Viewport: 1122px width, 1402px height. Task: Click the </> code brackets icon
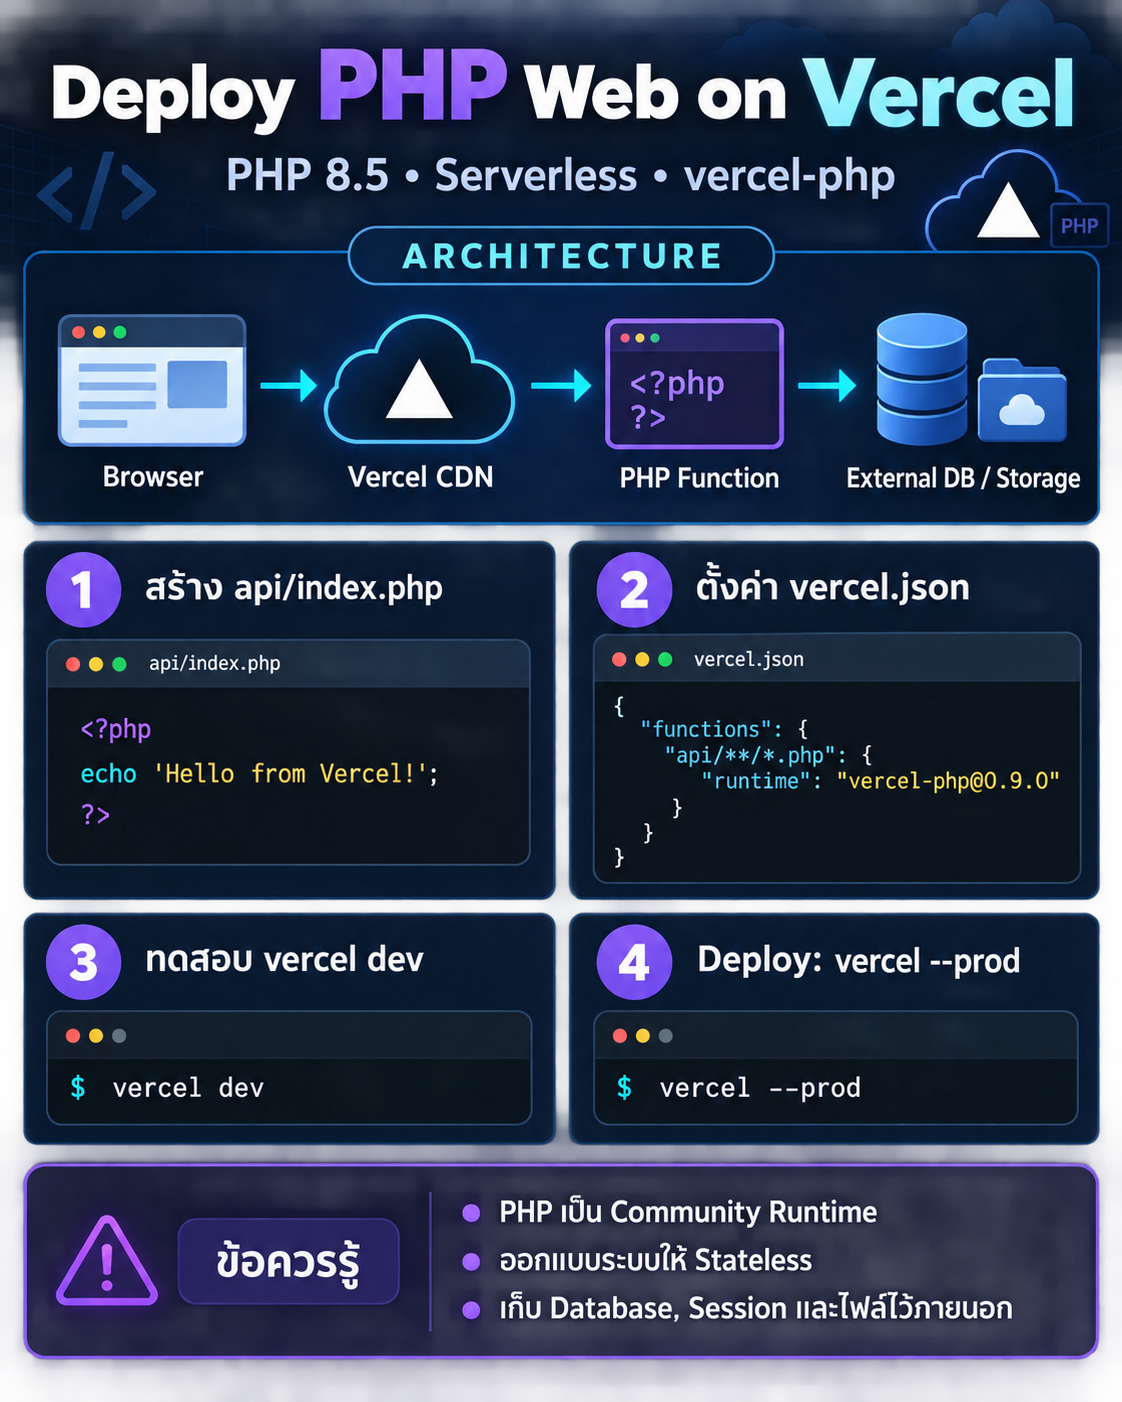click(97, 190)
